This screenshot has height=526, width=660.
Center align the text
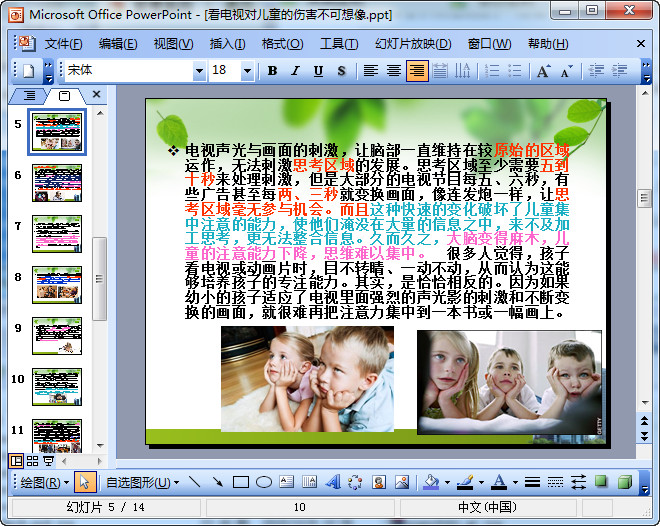394,71
